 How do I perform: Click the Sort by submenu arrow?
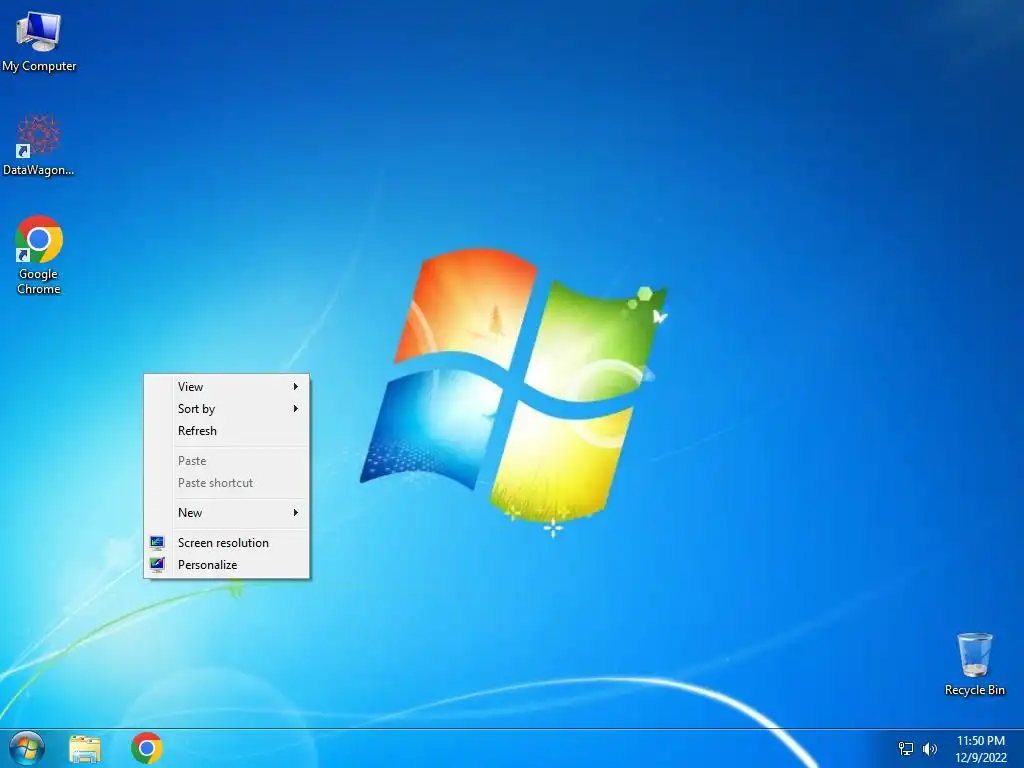coord(296,409)
